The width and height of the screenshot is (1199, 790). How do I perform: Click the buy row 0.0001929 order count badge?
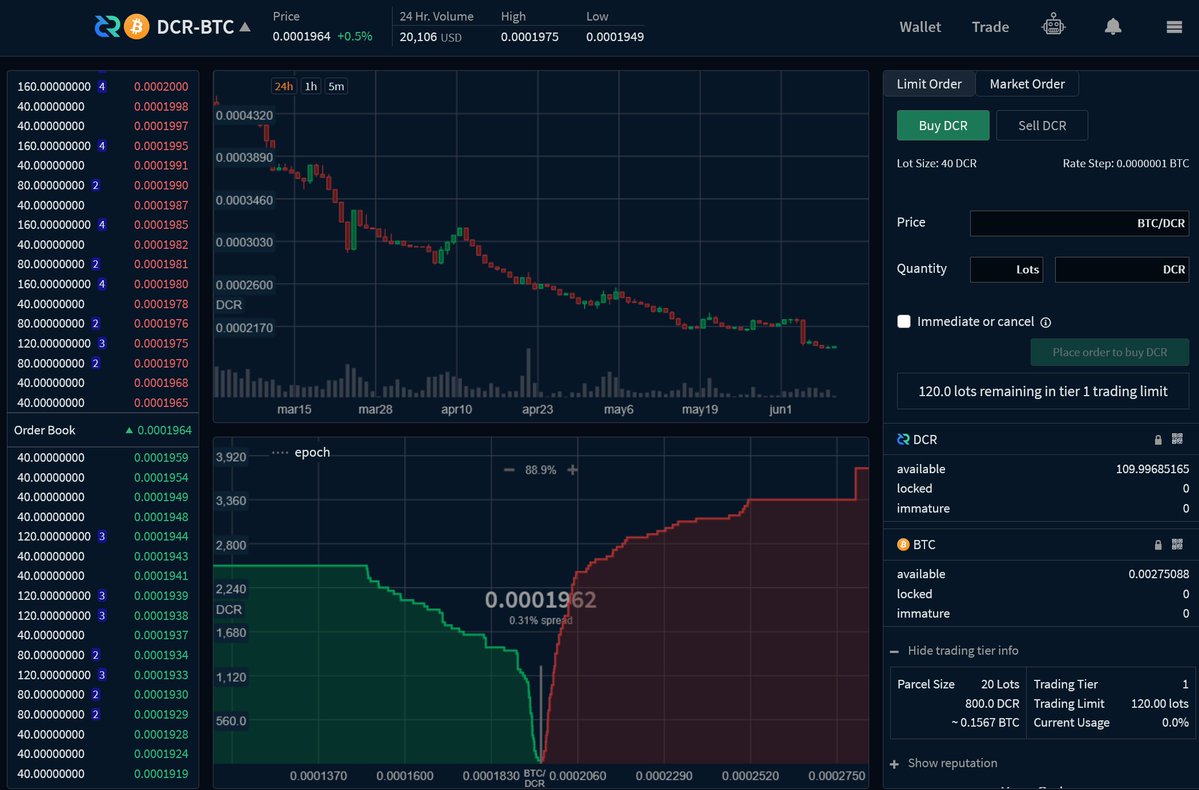click(x=96, y=714)
